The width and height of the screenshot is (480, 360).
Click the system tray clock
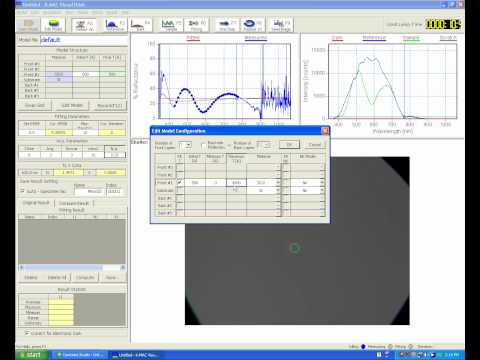click(x=451, y=355)
